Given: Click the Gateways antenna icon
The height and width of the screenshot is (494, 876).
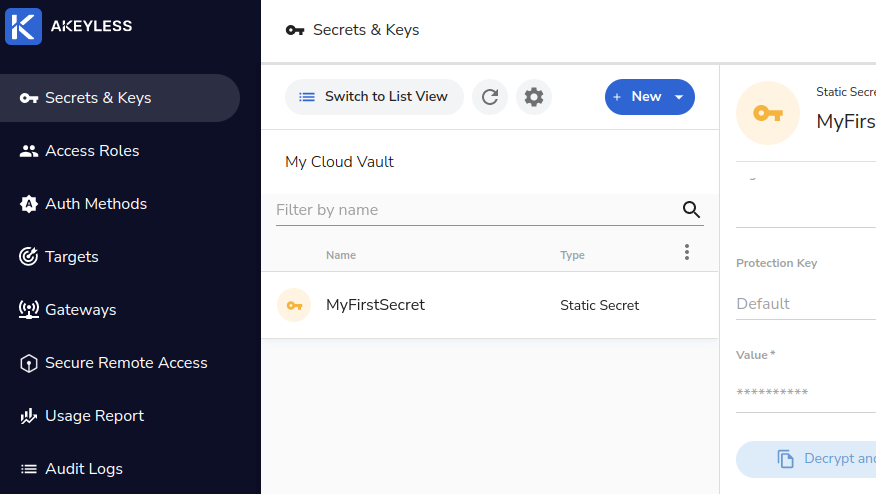Looking at the screenshot, I should coord(28,310).
